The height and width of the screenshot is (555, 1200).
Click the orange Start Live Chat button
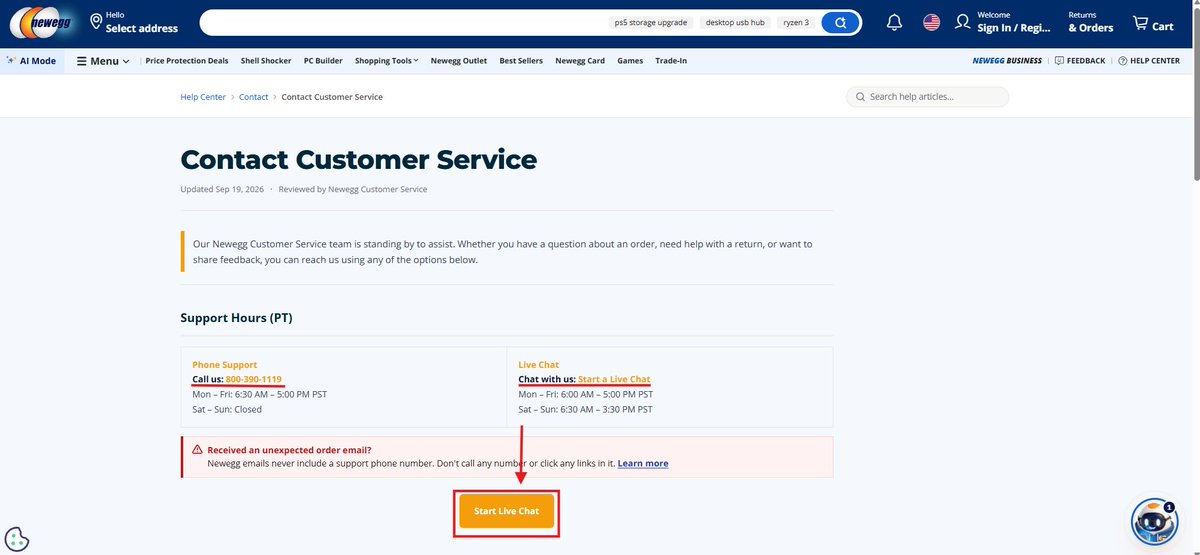[x=506, y=511]
